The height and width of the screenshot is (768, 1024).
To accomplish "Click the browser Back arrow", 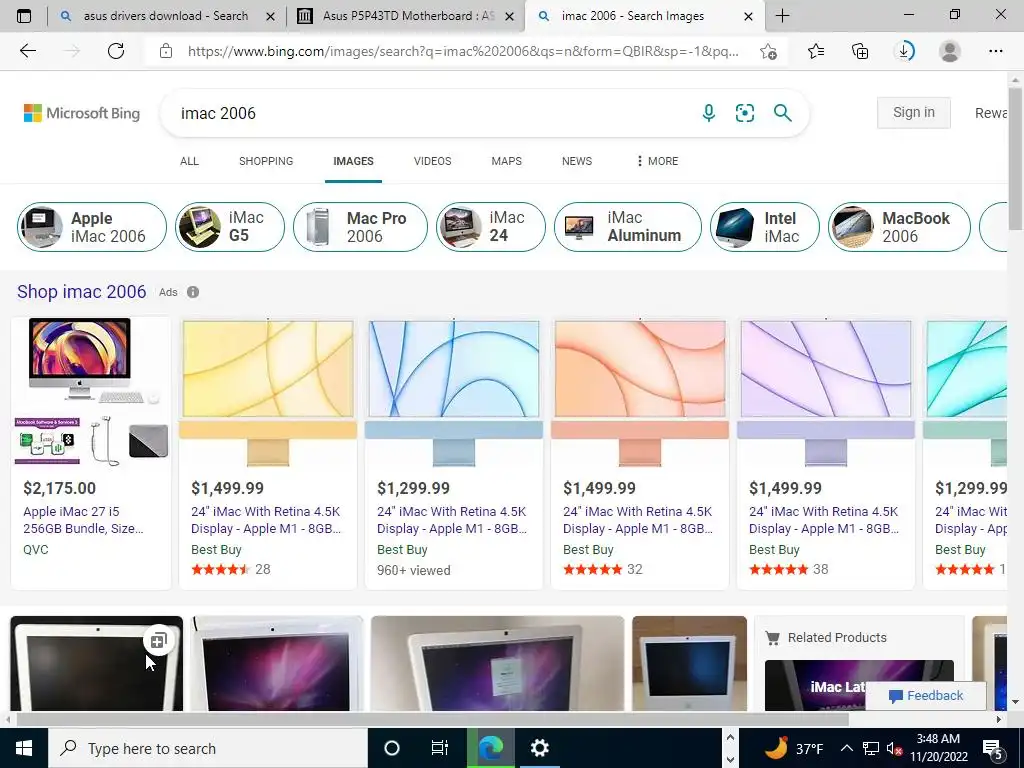I will pos(27,51).
